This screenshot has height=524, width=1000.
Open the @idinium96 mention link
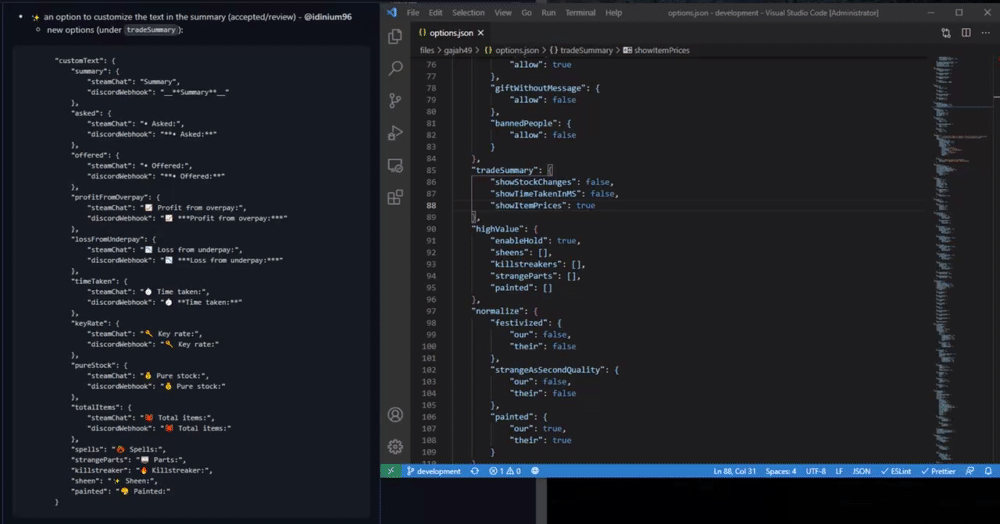(x=328, y=17)
